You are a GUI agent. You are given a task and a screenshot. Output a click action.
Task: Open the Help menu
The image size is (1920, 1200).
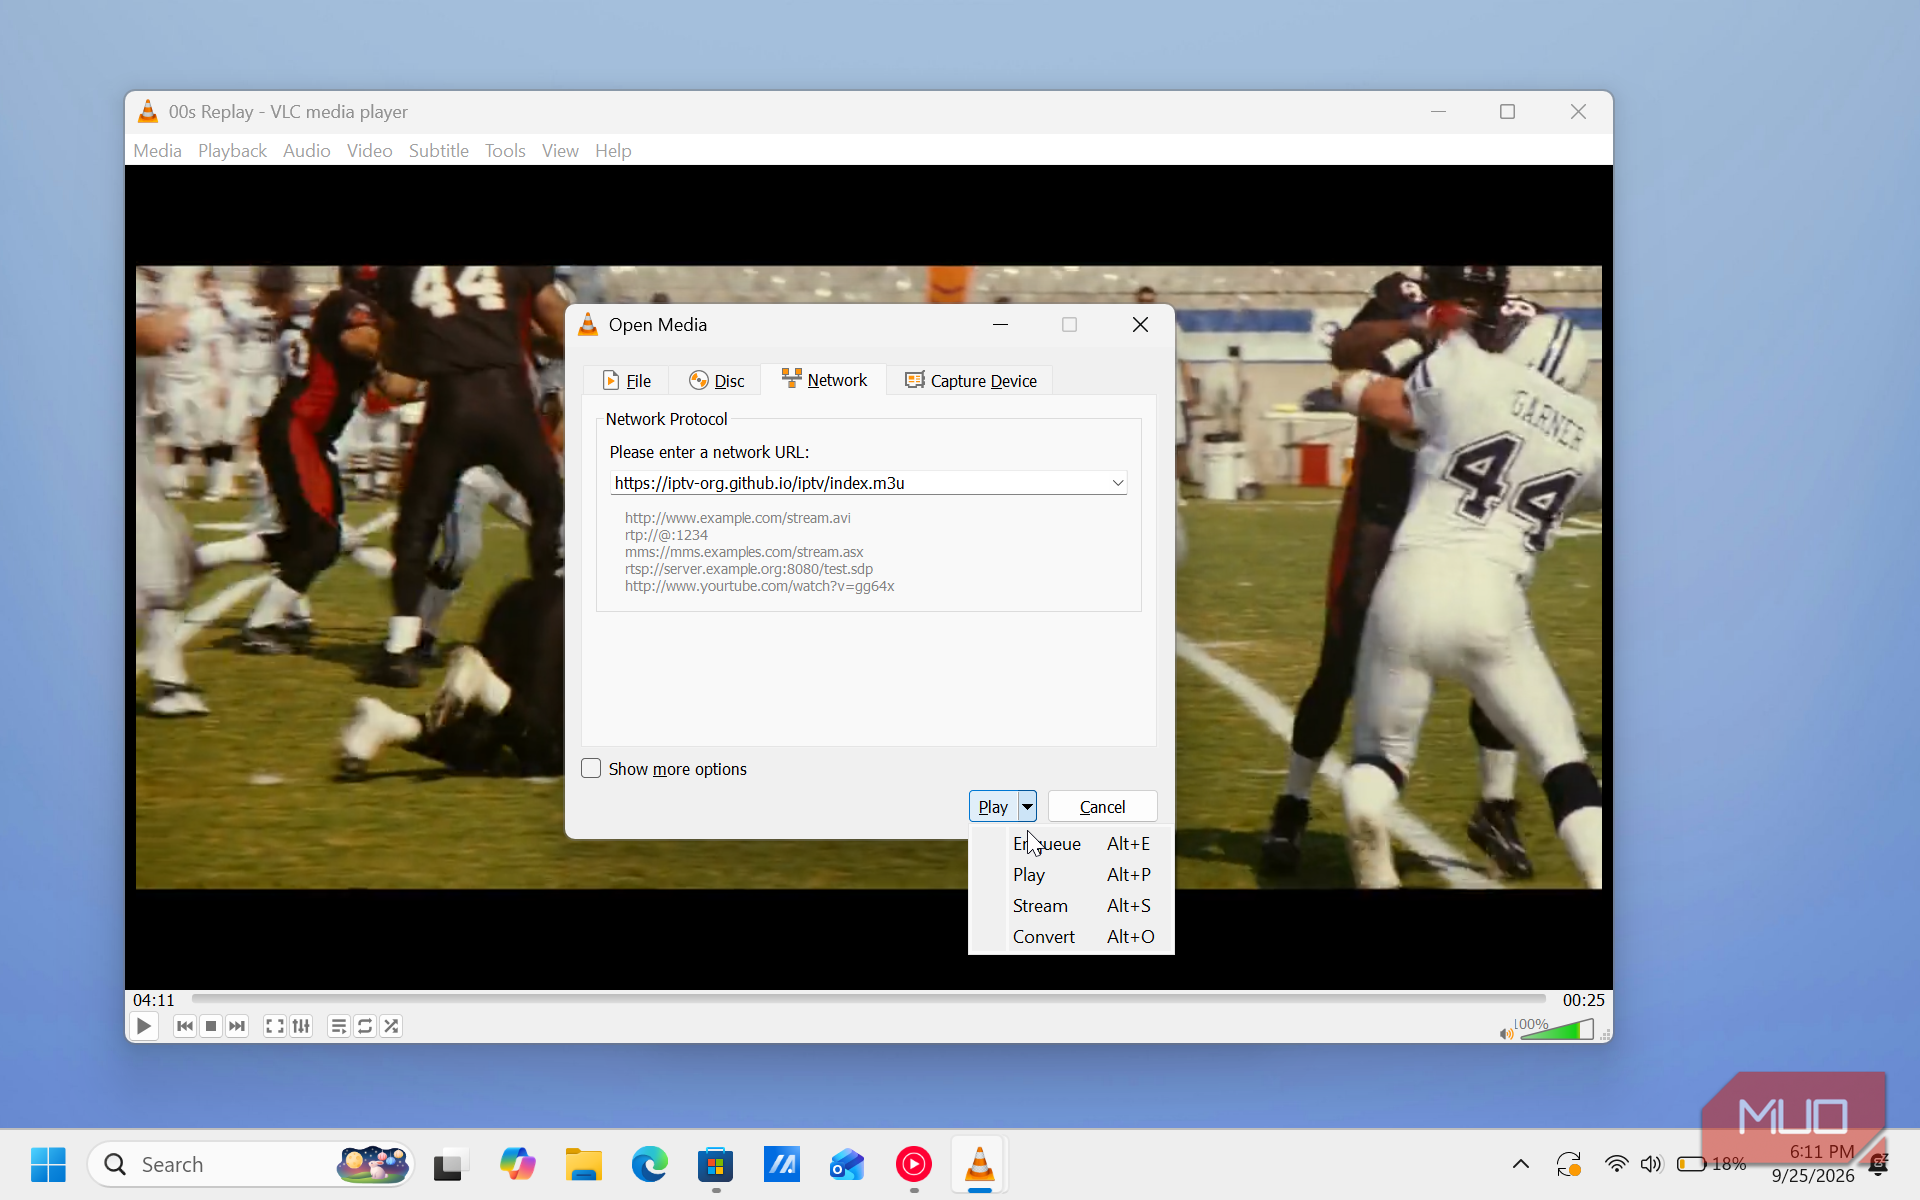[x=613, y=151]
